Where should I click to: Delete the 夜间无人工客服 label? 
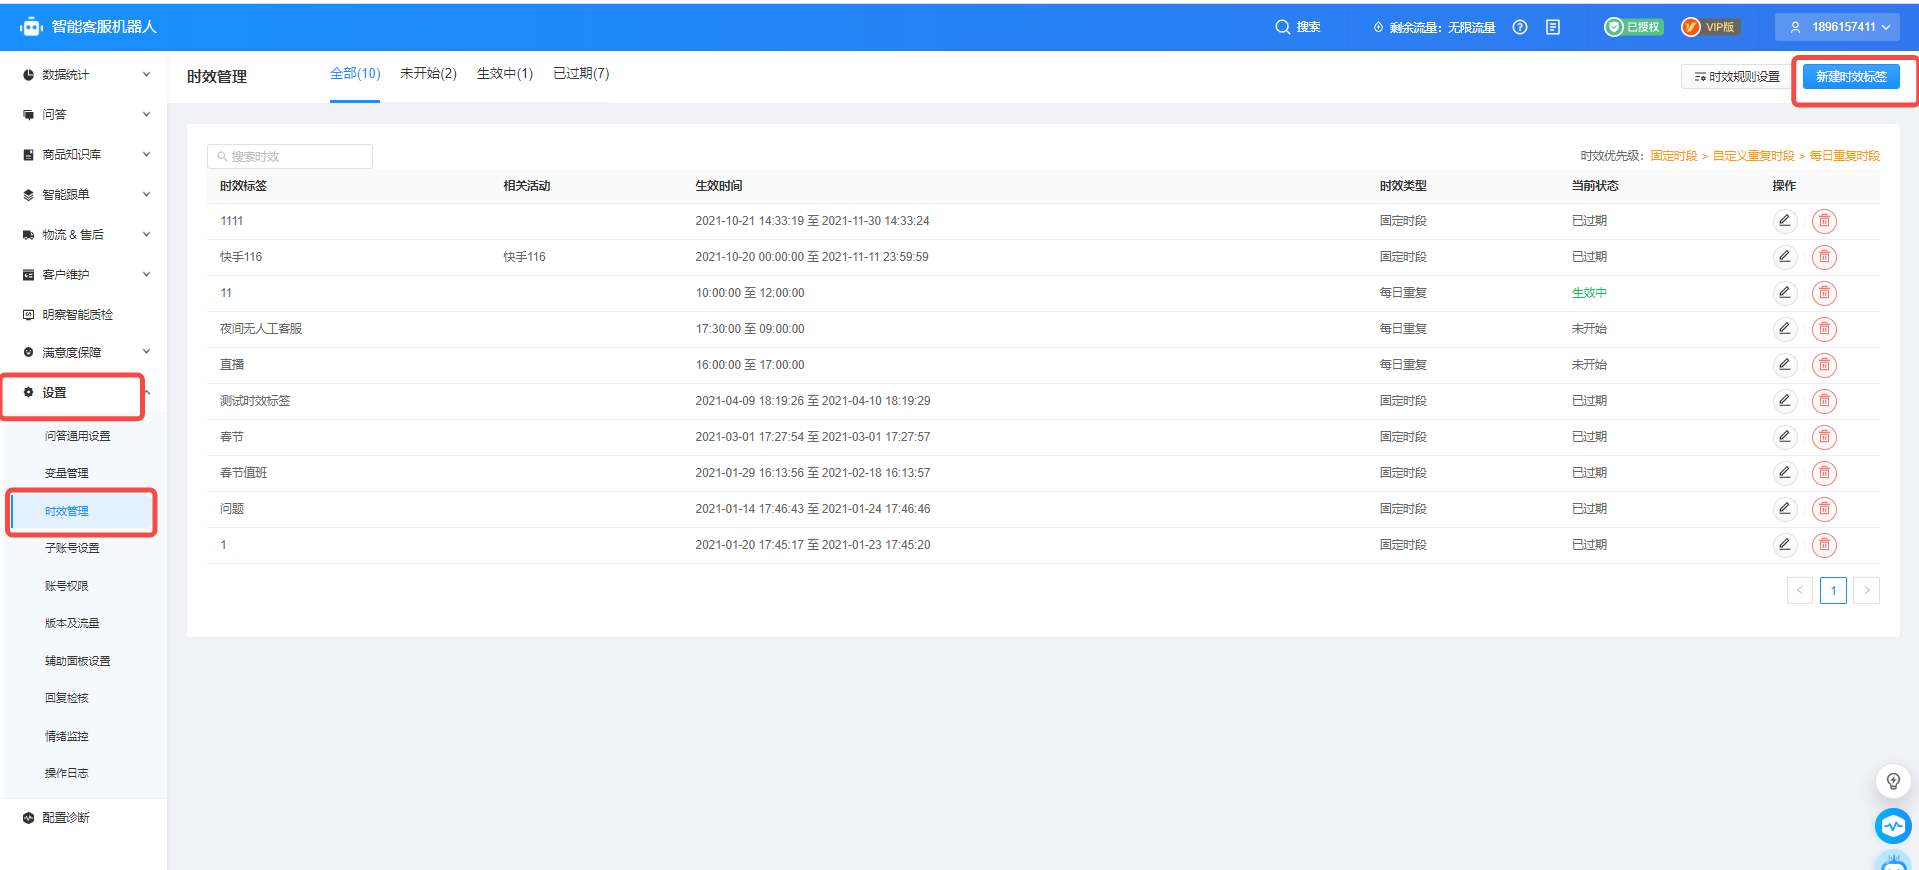coord(1824,329)
